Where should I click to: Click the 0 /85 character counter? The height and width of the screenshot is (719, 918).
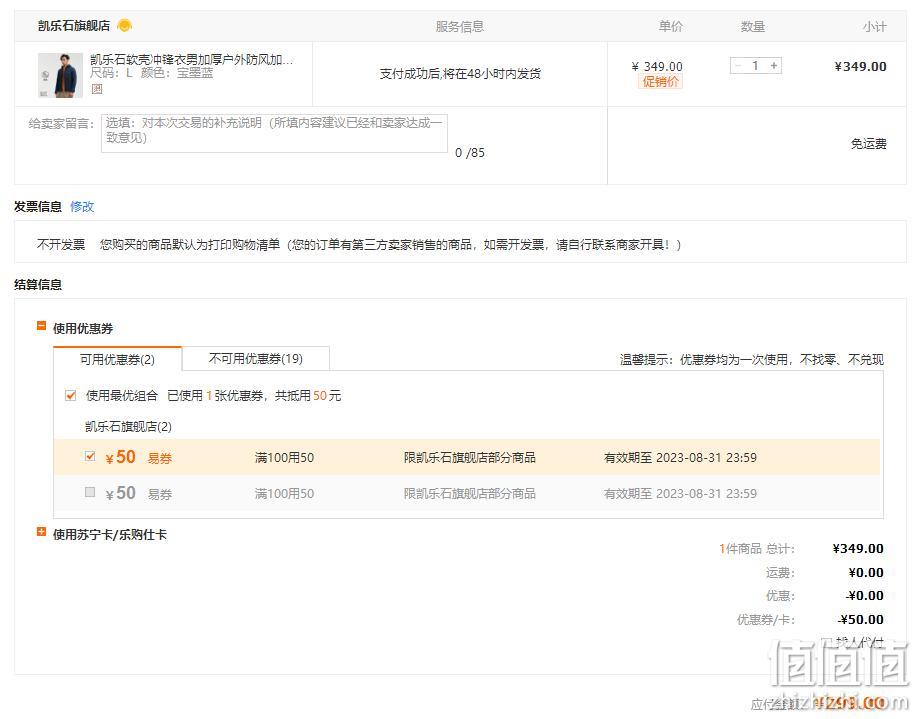click(470, 153)
